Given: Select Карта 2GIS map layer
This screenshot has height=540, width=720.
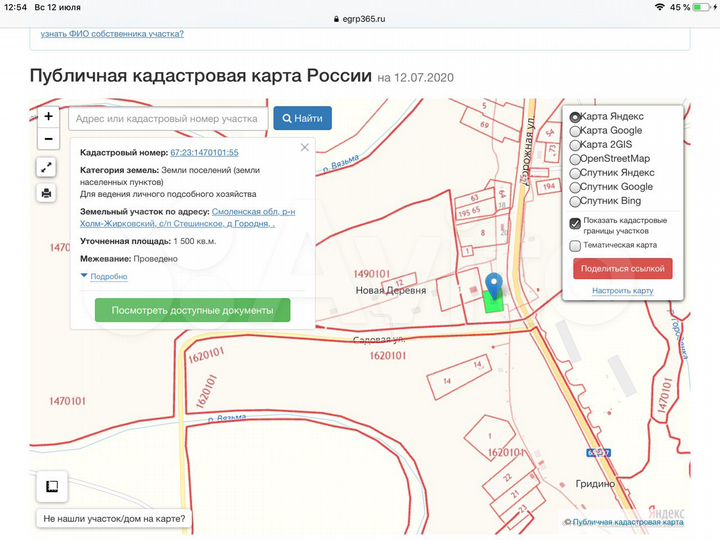Looking at the screenshot, I should 575,145.
